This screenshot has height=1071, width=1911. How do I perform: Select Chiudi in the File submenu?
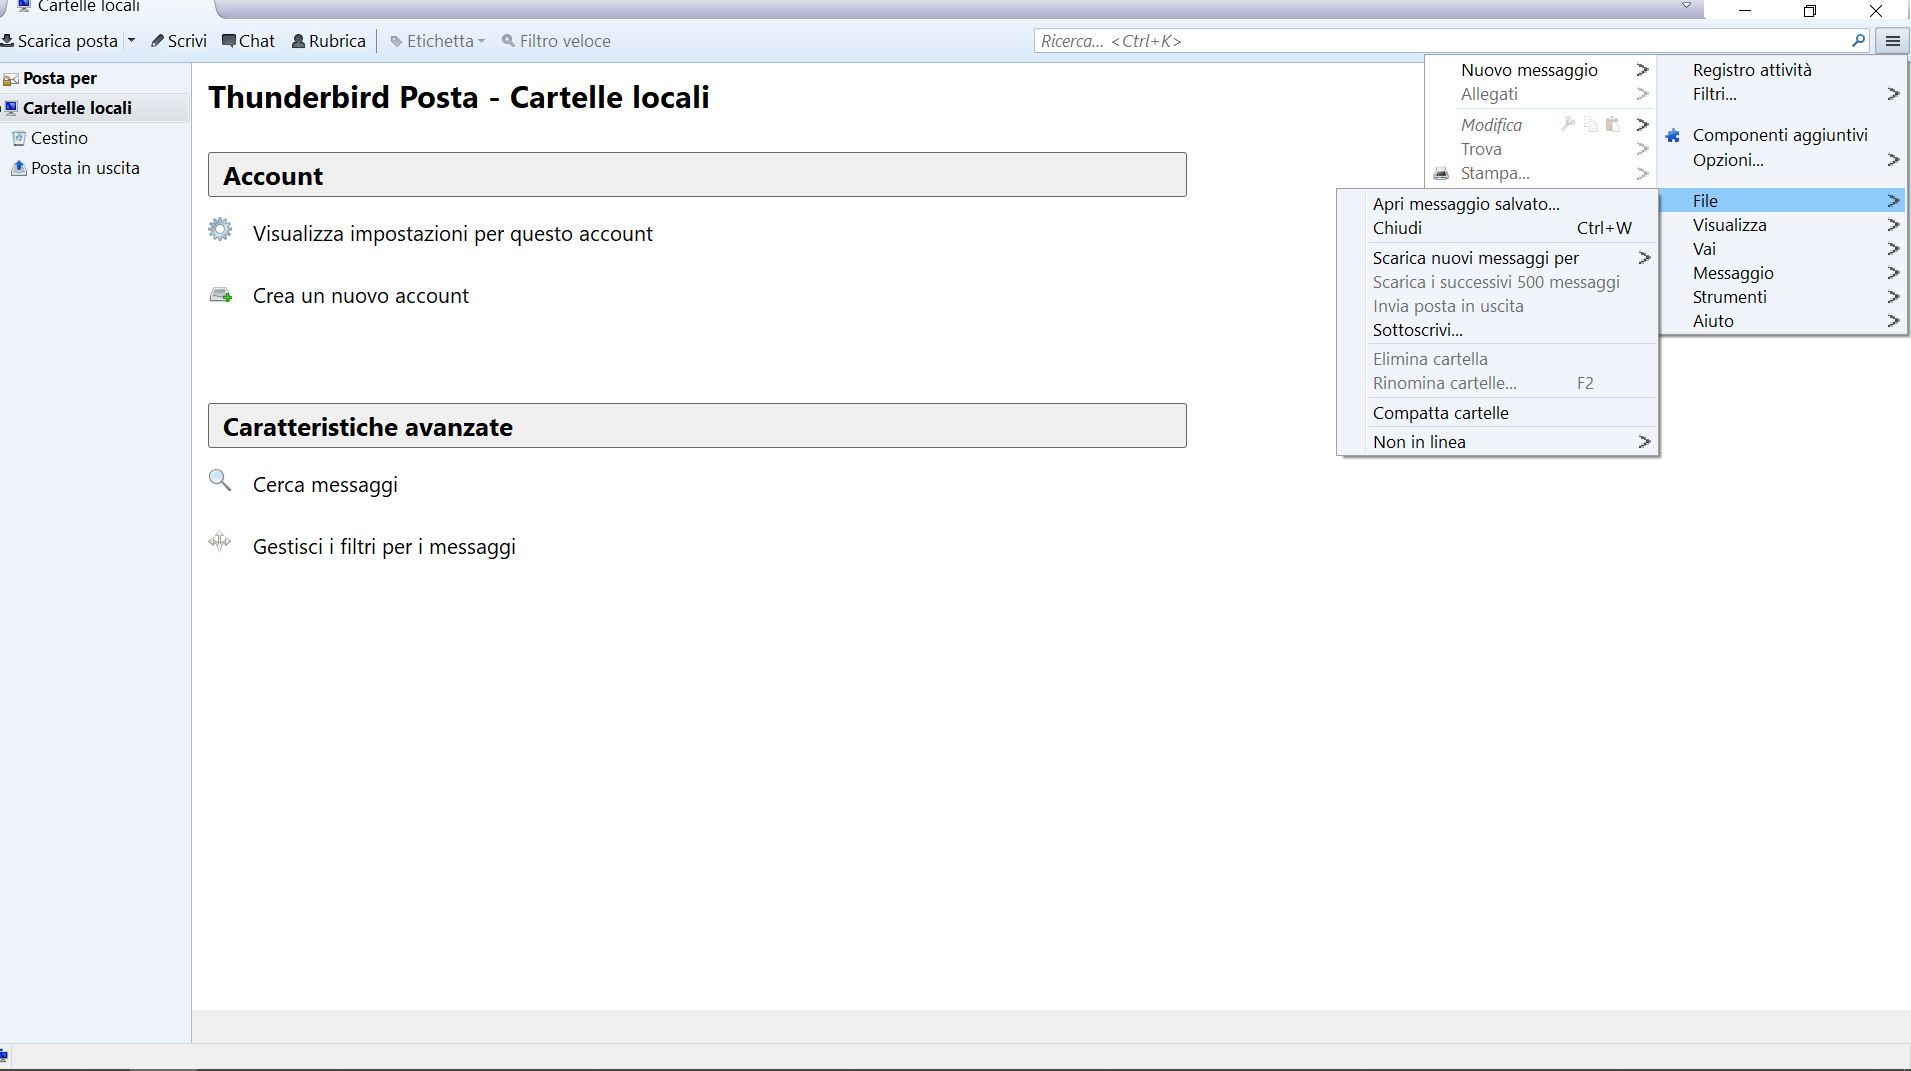(x=1498, y=228)
